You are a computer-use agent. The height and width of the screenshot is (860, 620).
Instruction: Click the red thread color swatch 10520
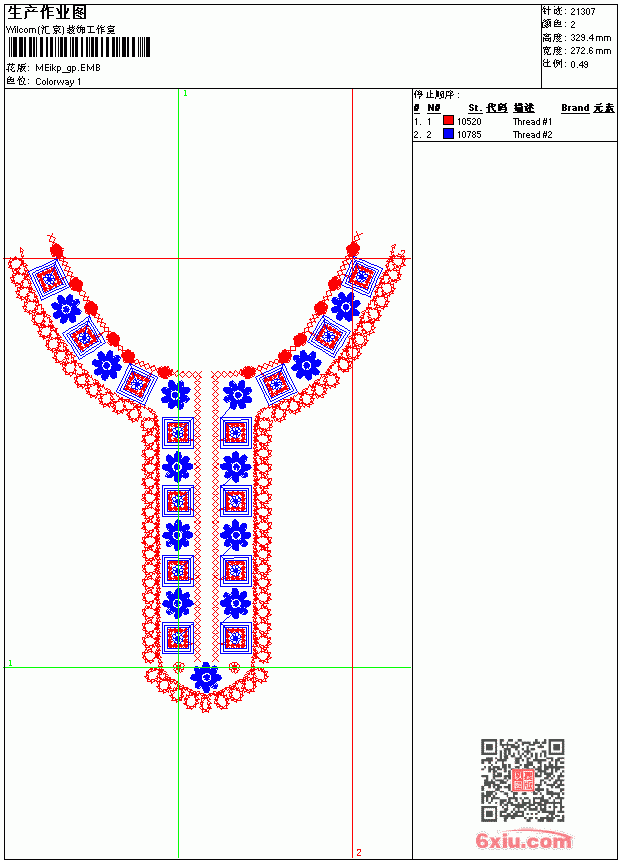pyautogui.click(x=448, y=121)
